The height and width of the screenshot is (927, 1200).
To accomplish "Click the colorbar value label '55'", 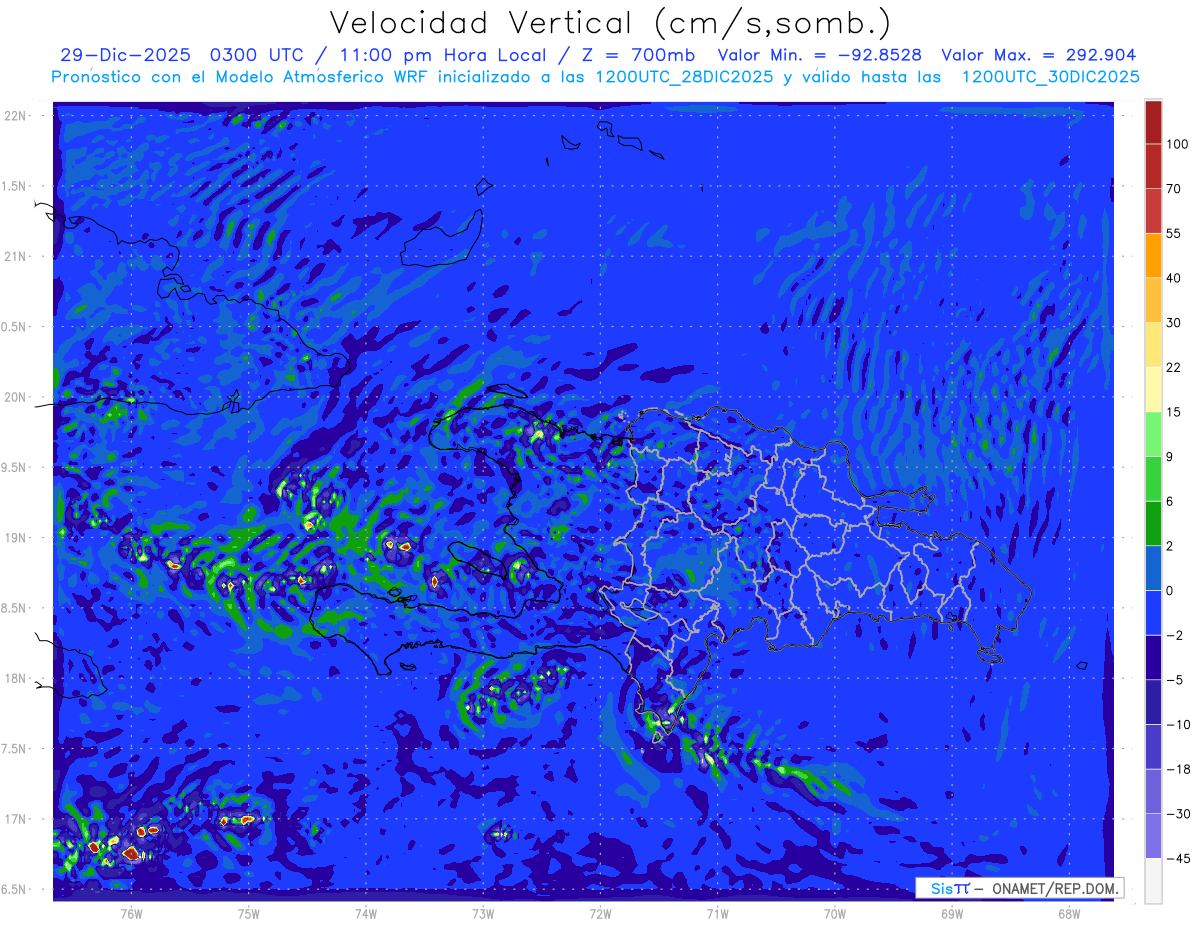I will (x=1174, y=233).
